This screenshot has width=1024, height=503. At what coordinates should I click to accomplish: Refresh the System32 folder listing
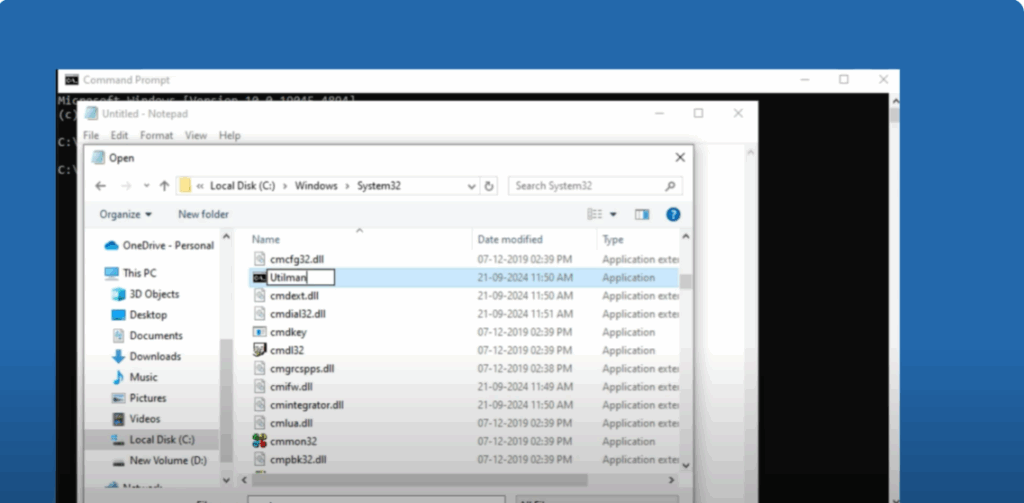pos(489,186)
